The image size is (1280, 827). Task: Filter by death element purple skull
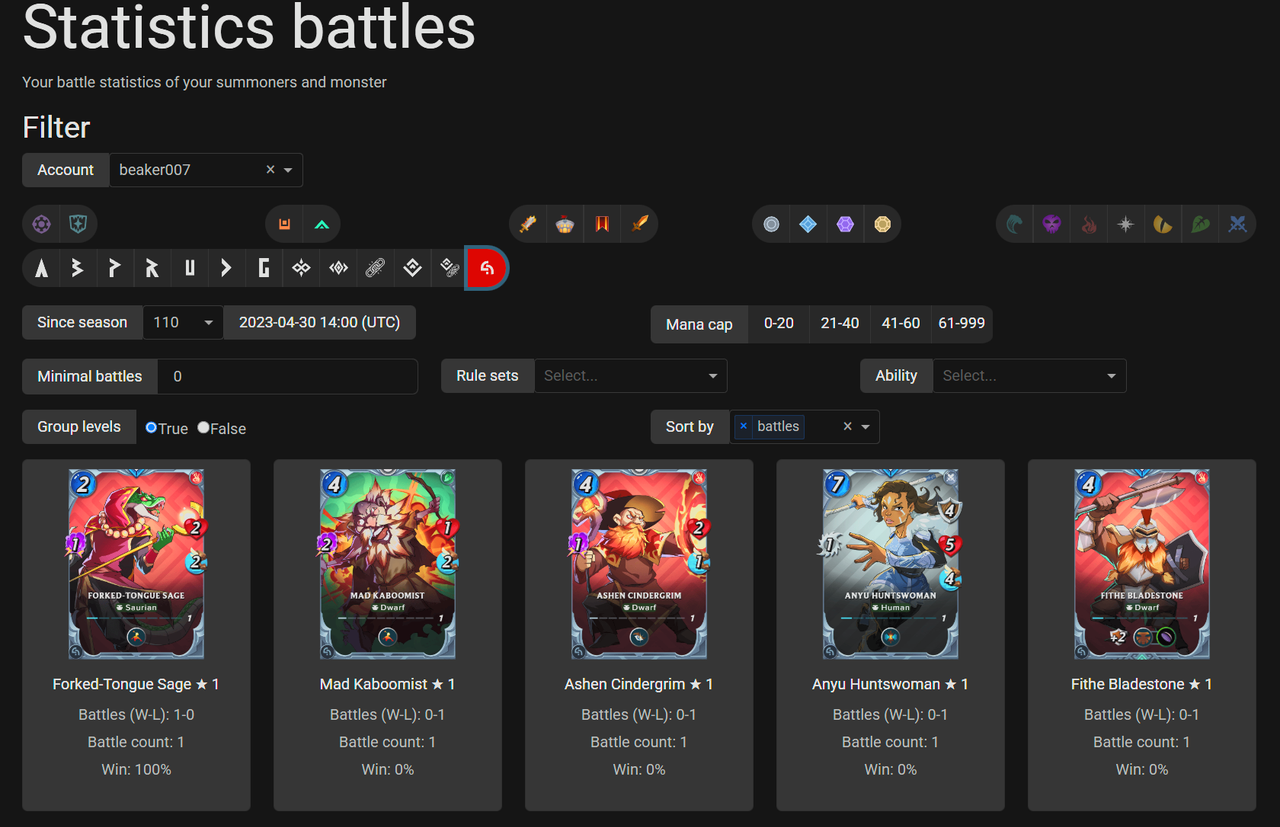tap(1052, 224)
